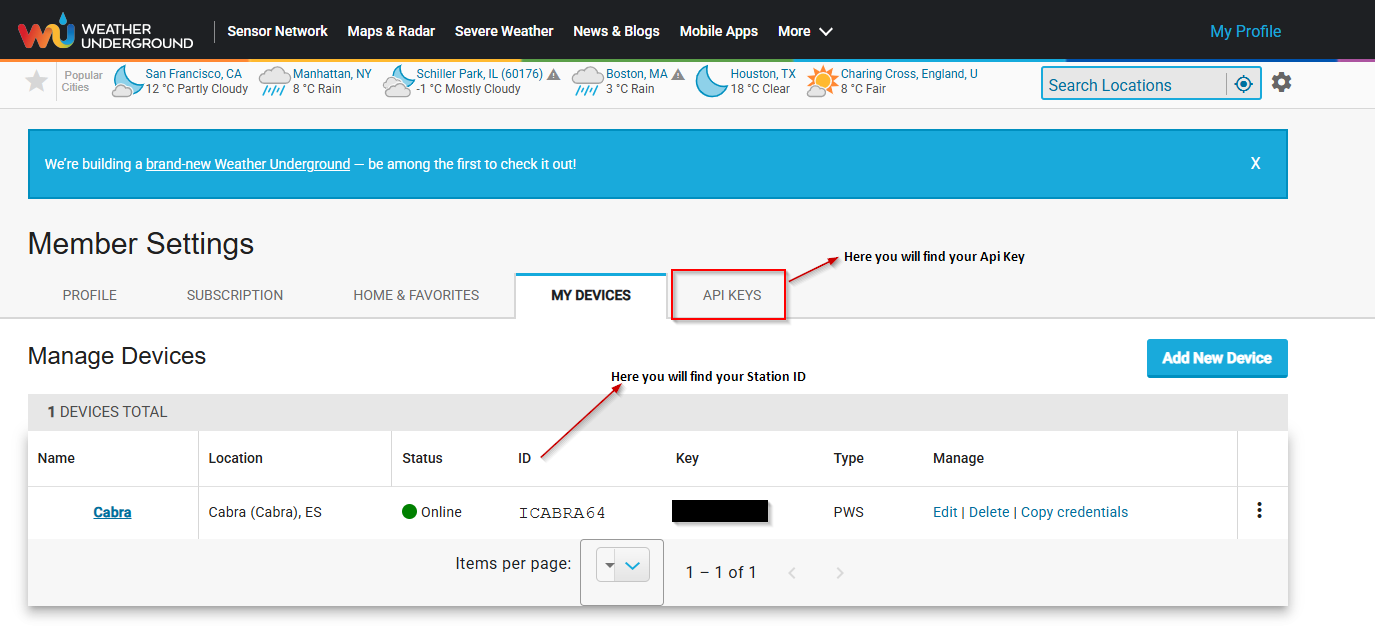
Task: Click the Key column header
Action: tap(687, 458)
